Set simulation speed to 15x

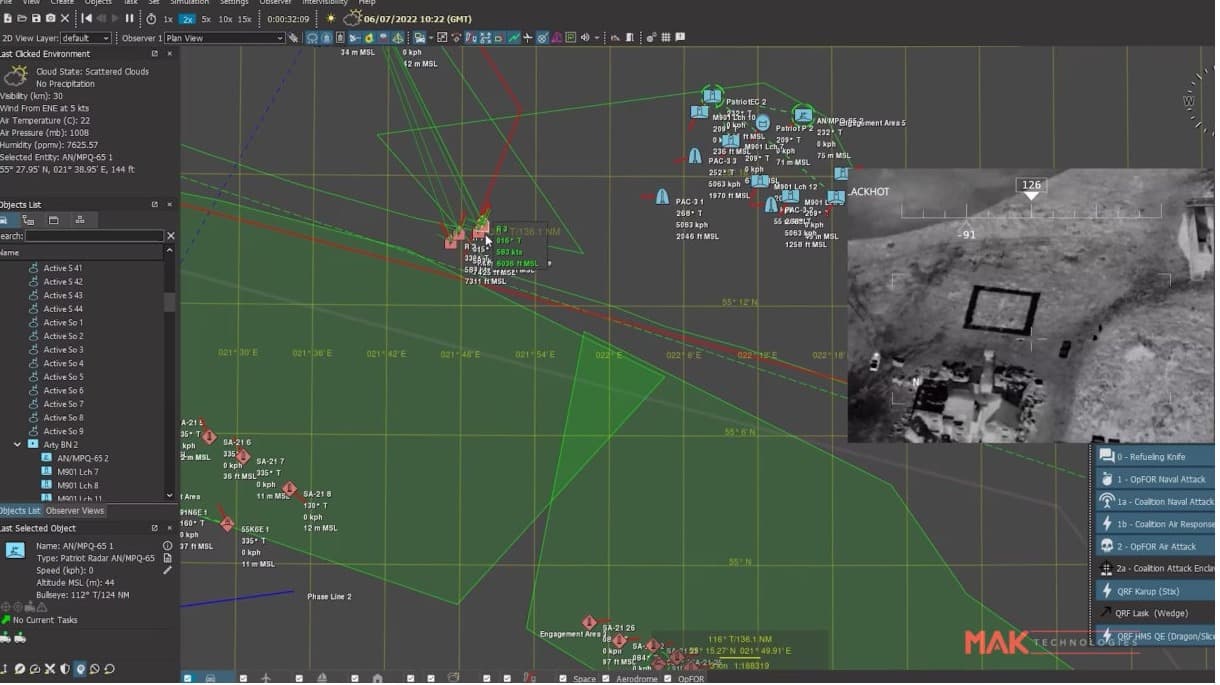(245, 19)
